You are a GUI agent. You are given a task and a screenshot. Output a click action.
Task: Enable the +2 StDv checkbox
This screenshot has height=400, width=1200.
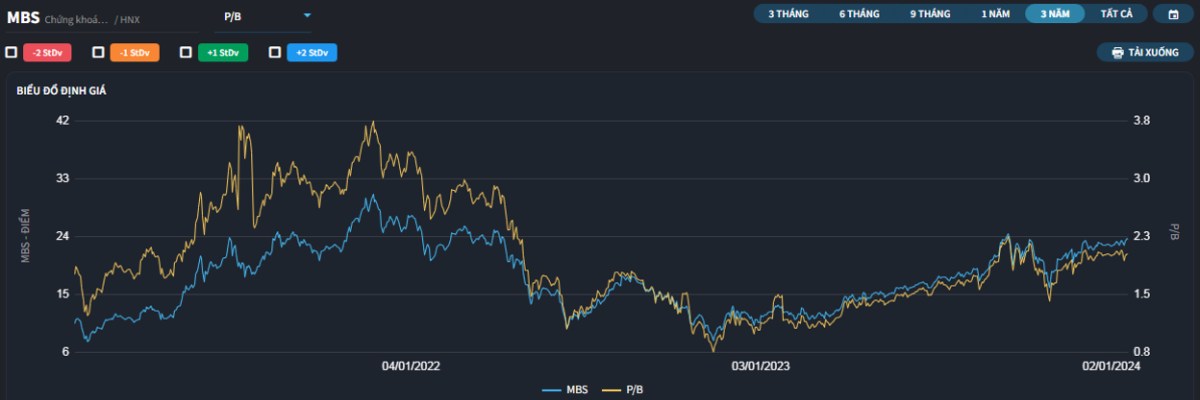pos(275,52)
